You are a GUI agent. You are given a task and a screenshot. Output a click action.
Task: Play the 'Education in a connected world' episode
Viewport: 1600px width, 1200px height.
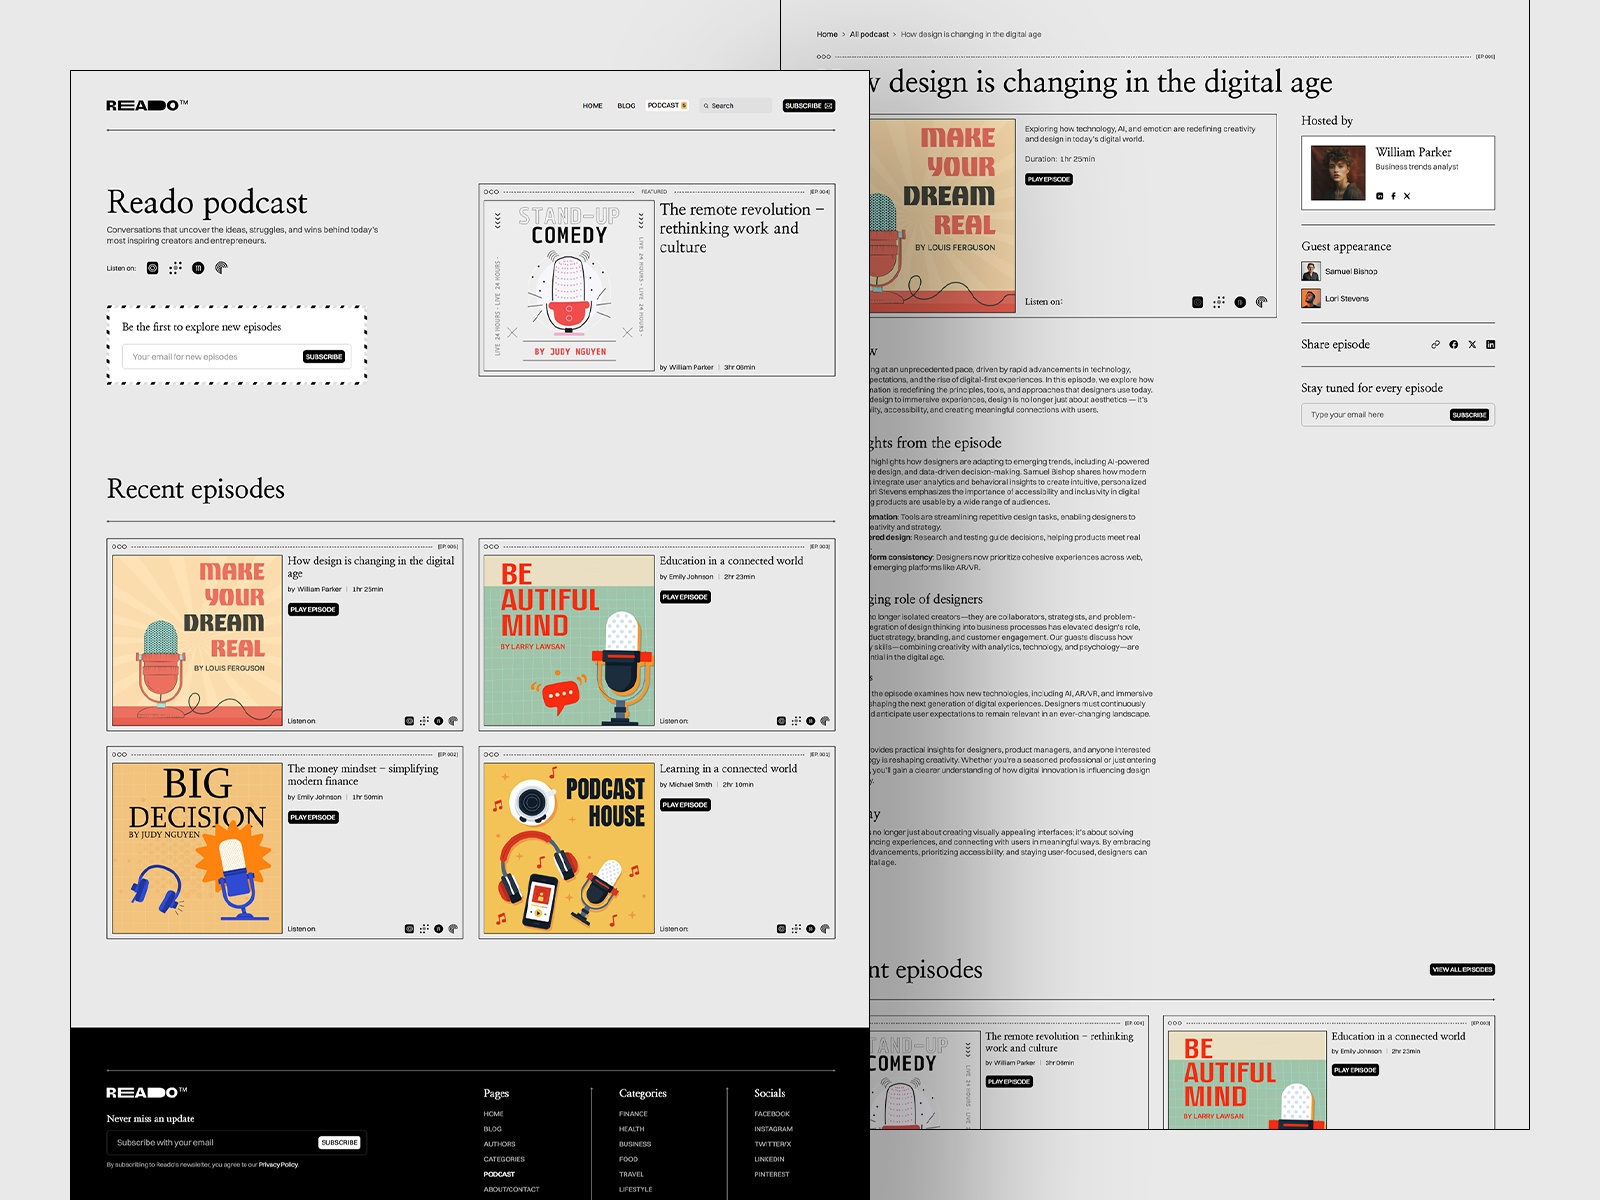pyautogui.click(x=686, y=596)
